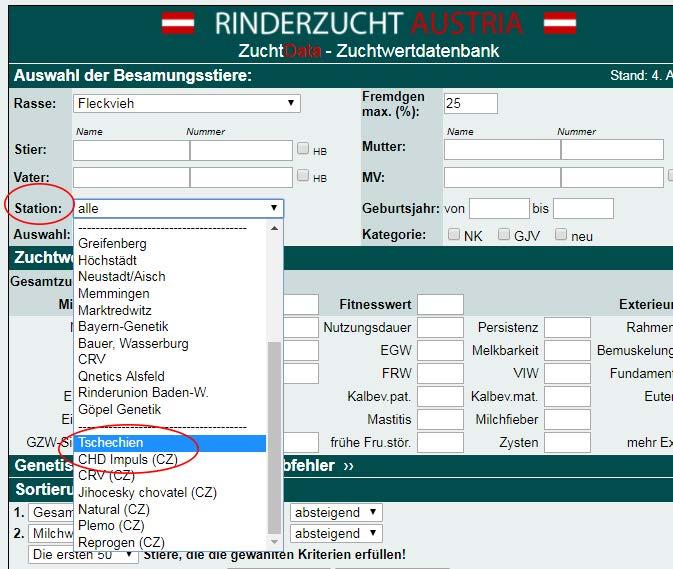This screenshot has width=673, height=569.
Task: Select Reprogen (CZ) option
Action: point(170,542)
